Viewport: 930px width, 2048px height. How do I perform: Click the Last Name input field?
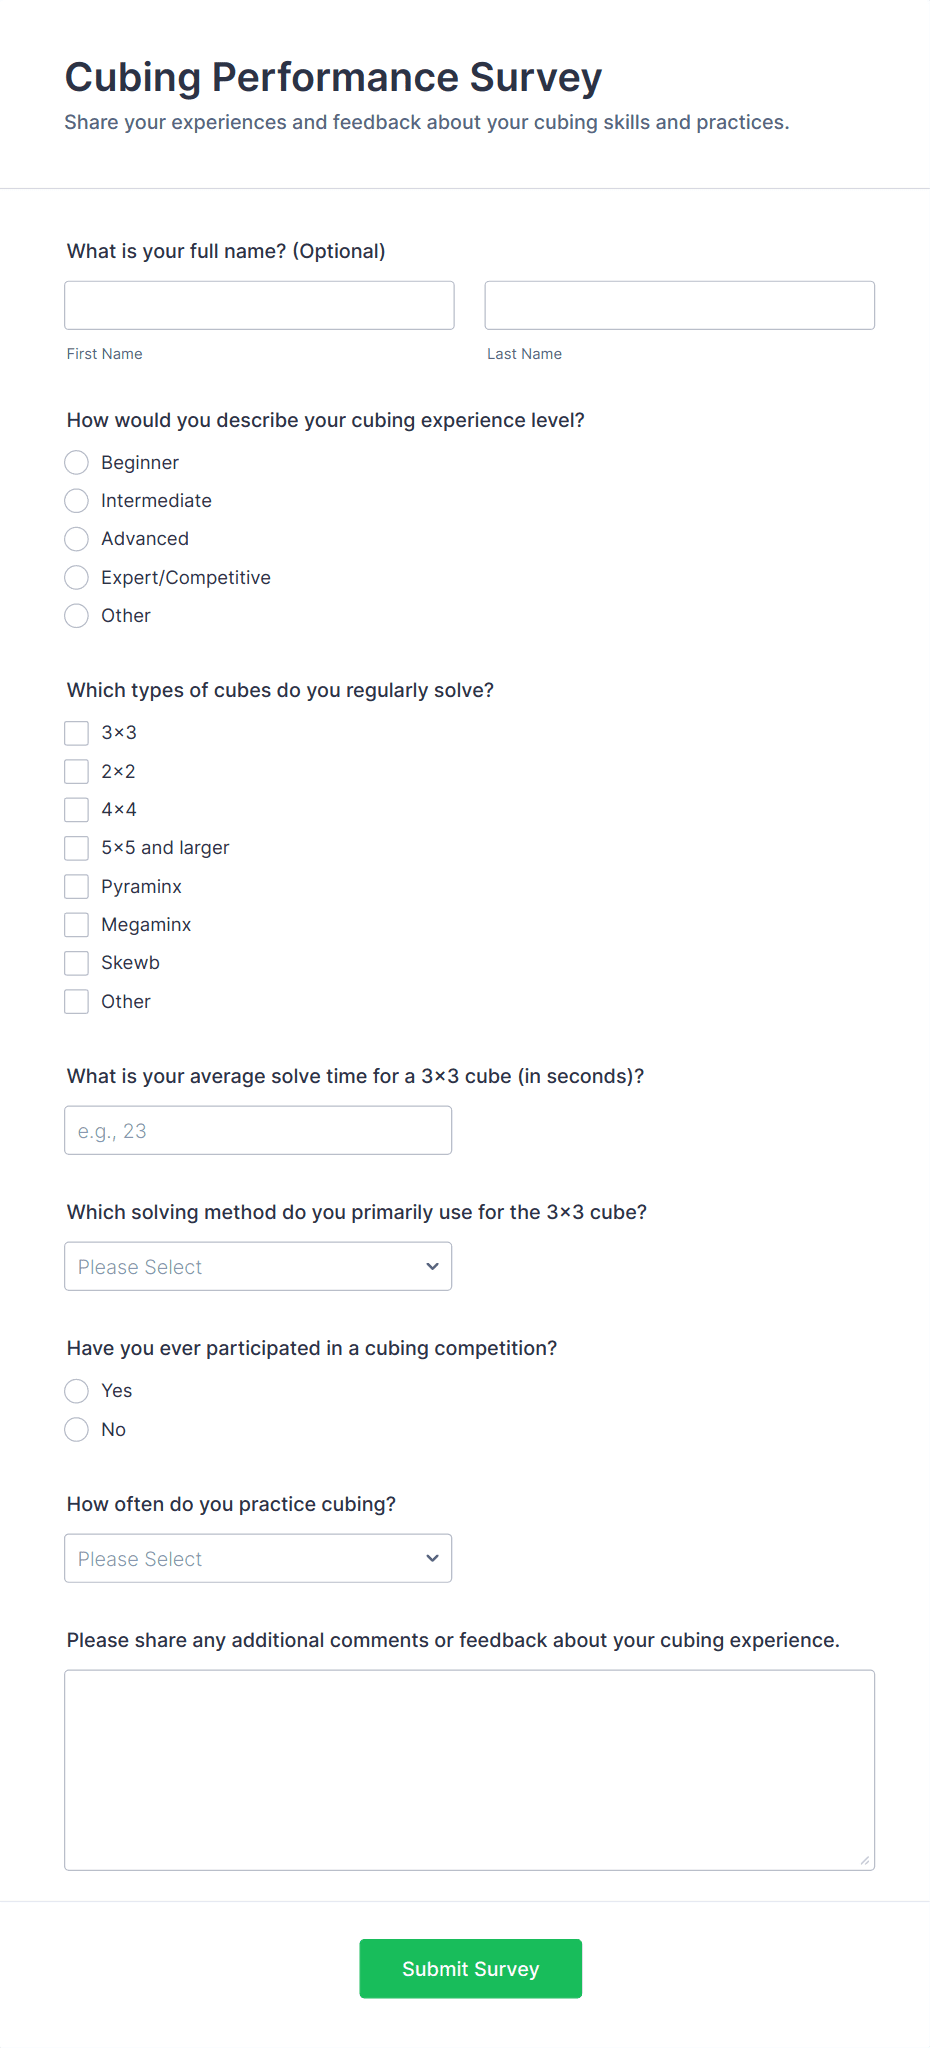point(679,305)
